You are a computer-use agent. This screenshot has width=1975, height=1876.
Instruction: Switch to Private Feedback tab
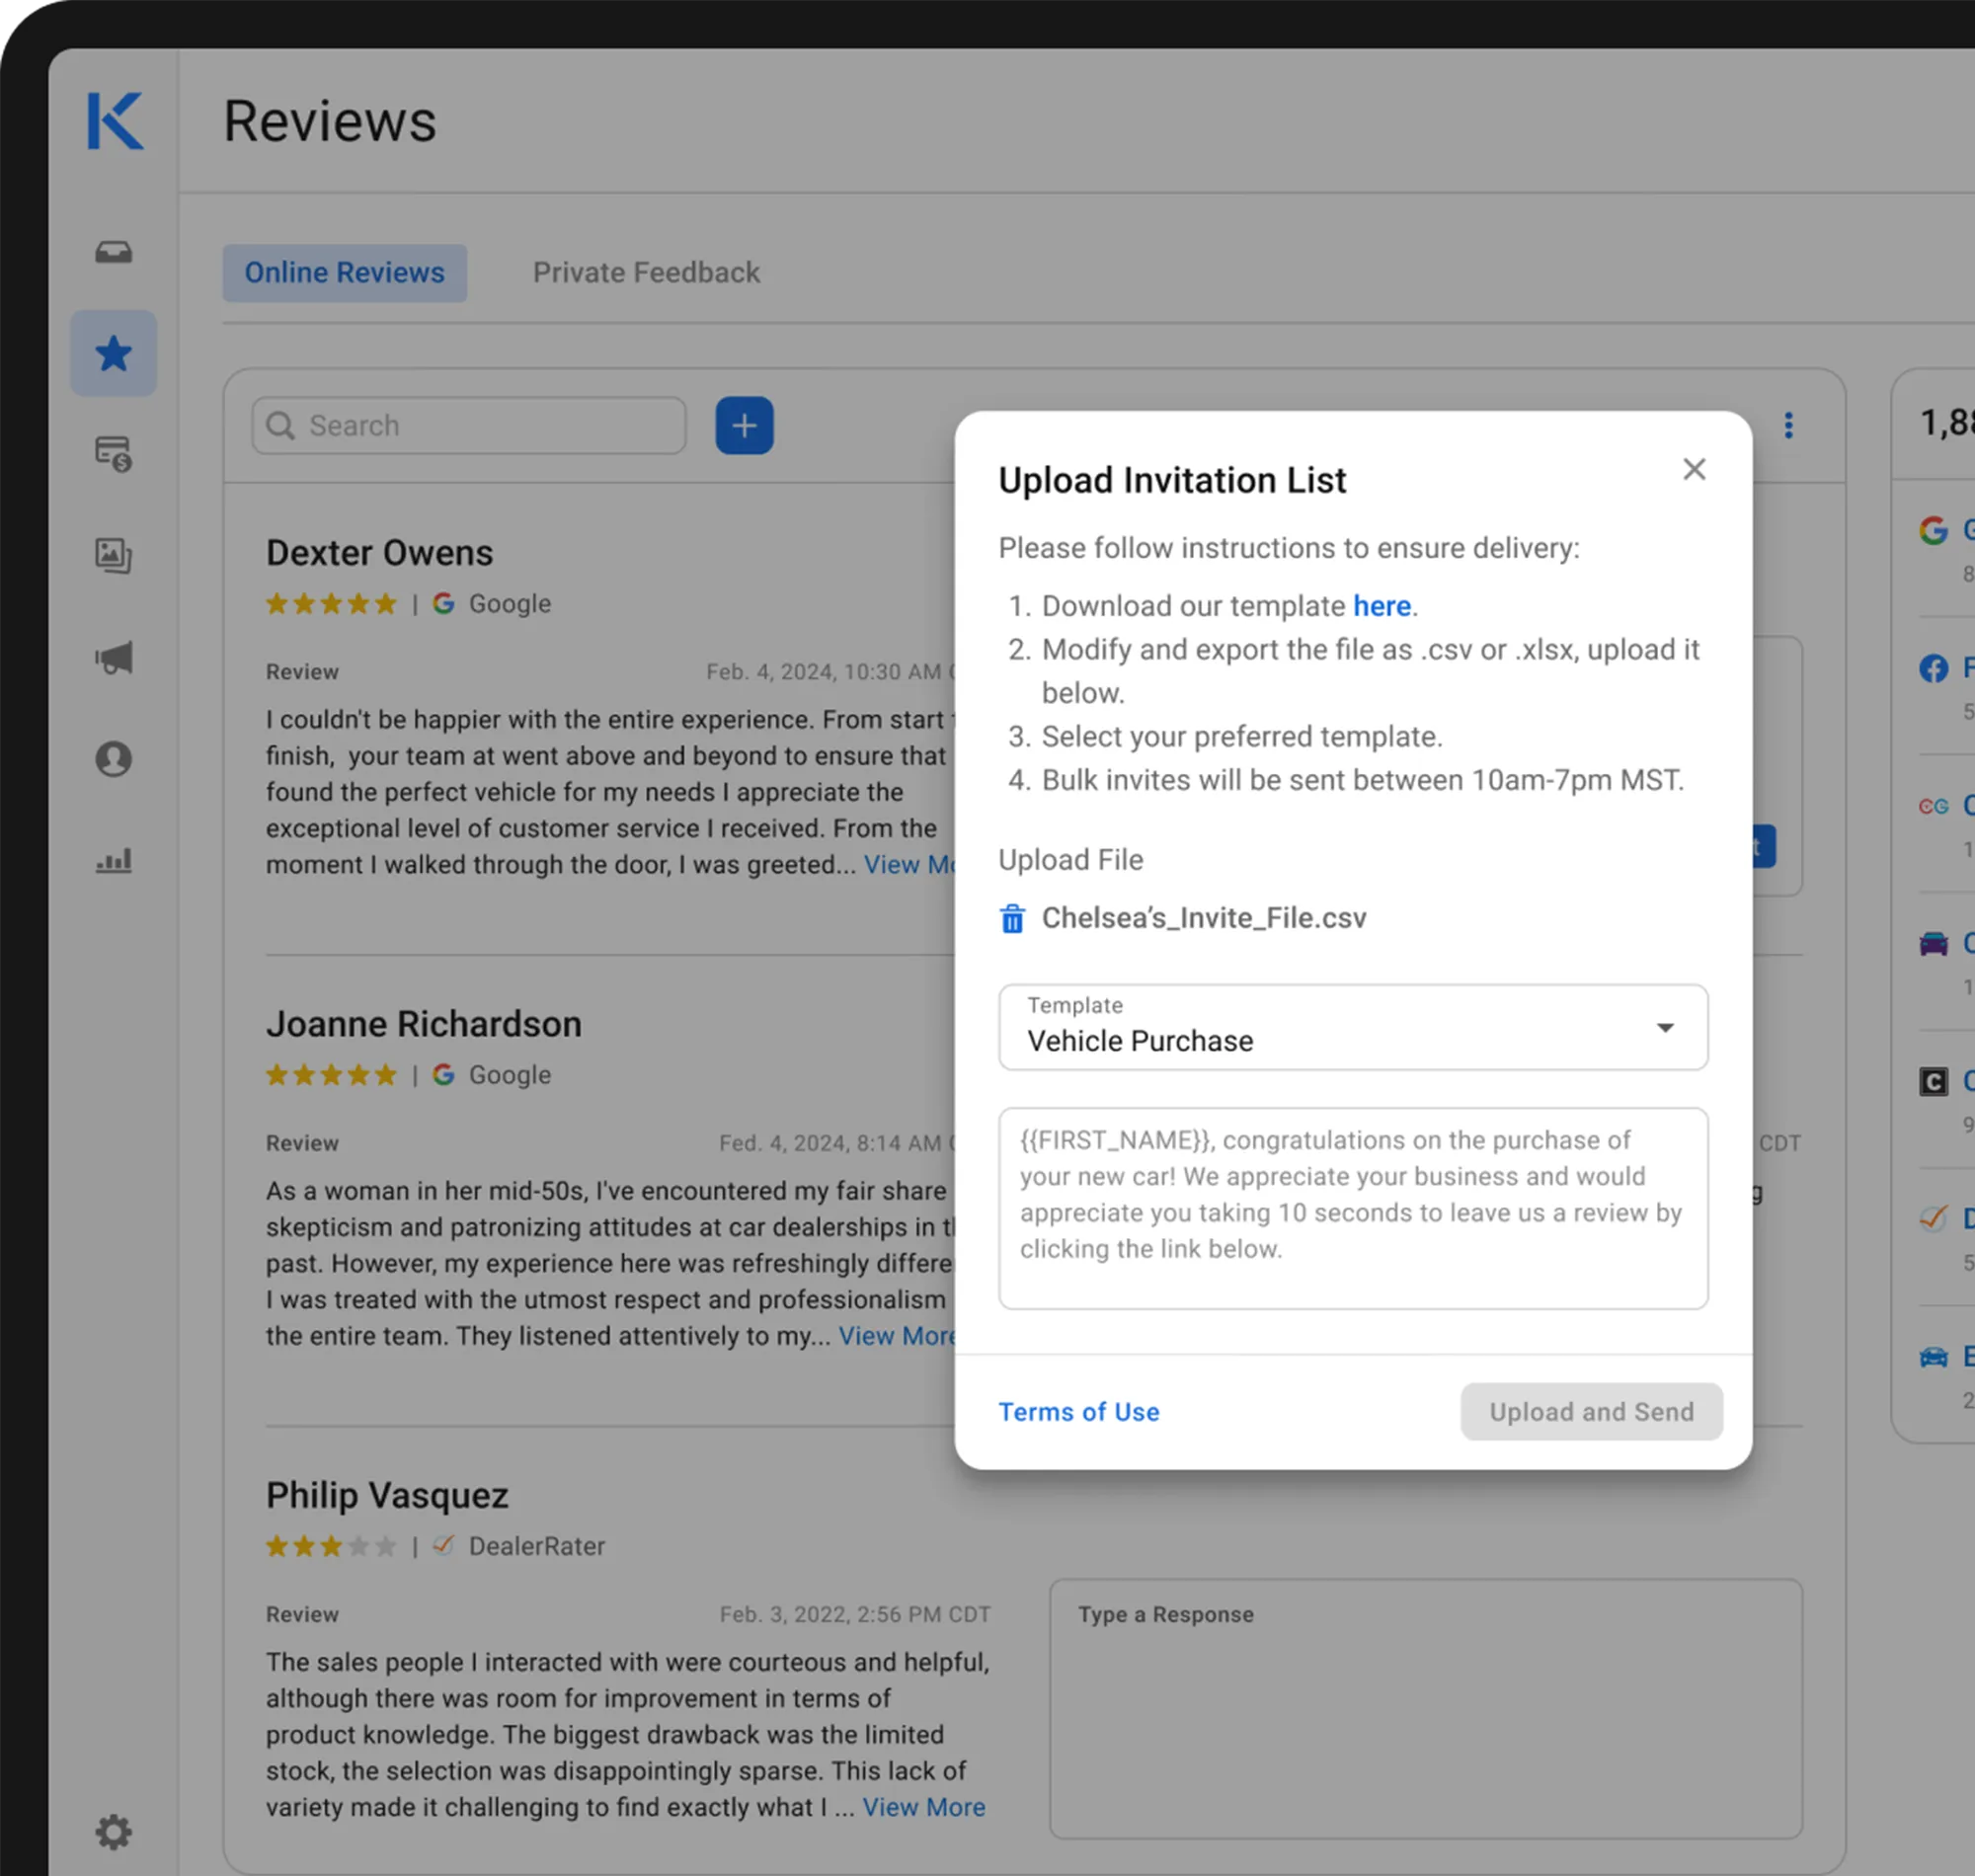click(x=646, y=273)
